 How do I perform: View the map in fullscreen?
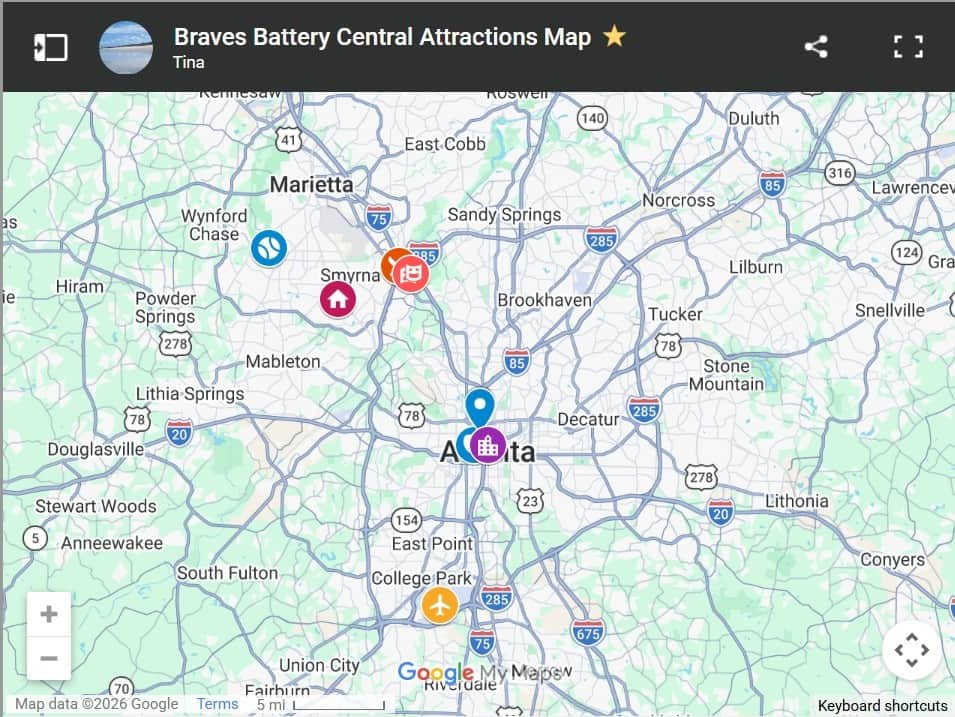coord(908,47)
